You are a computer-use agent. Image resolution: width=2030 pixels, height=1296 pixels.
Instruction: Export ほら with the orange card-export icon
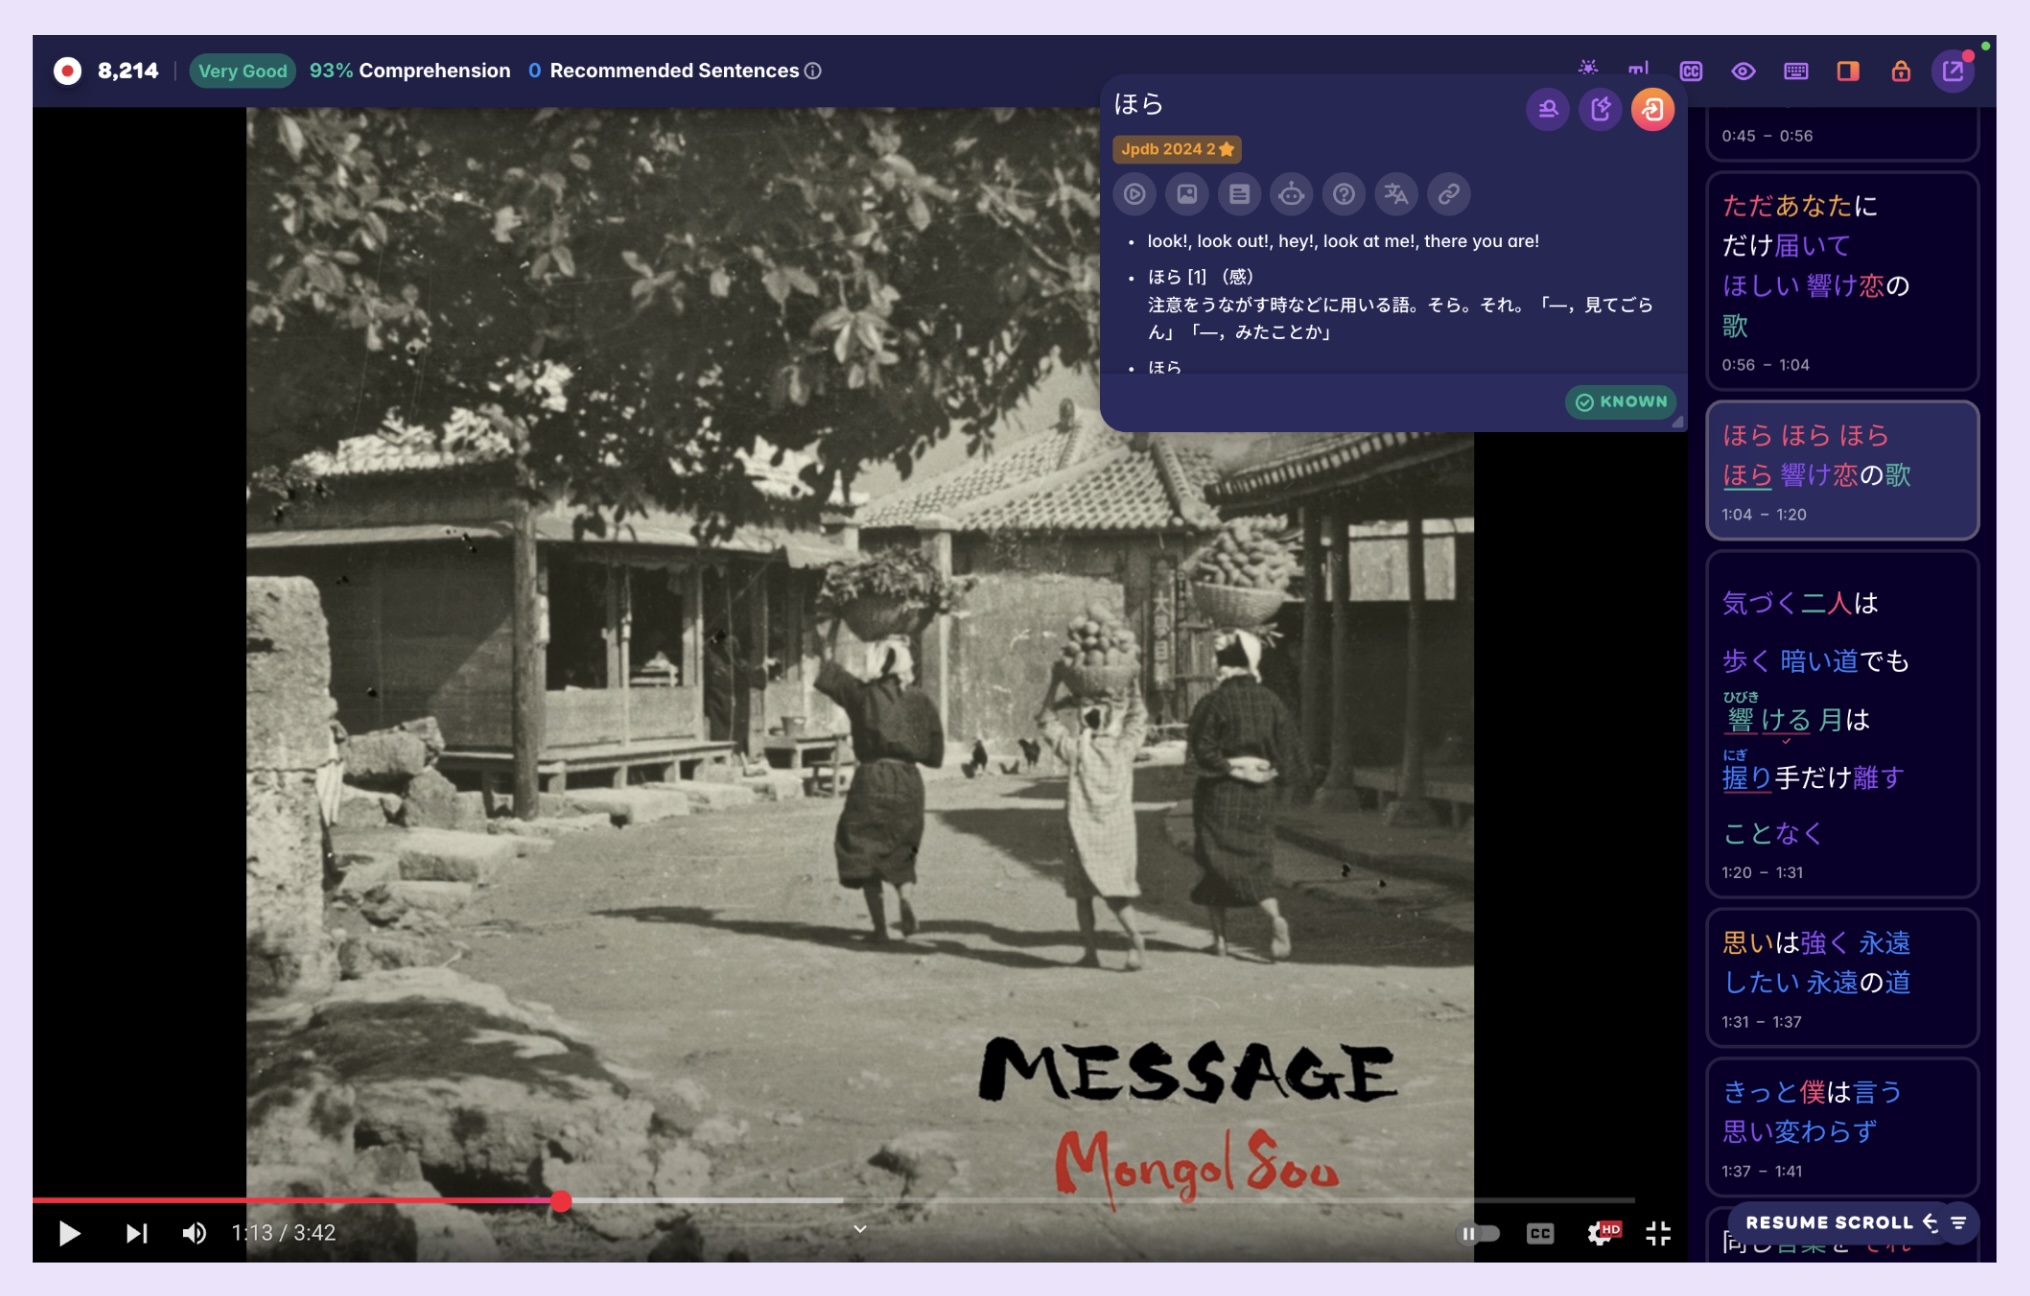[x=1653, y=109]
